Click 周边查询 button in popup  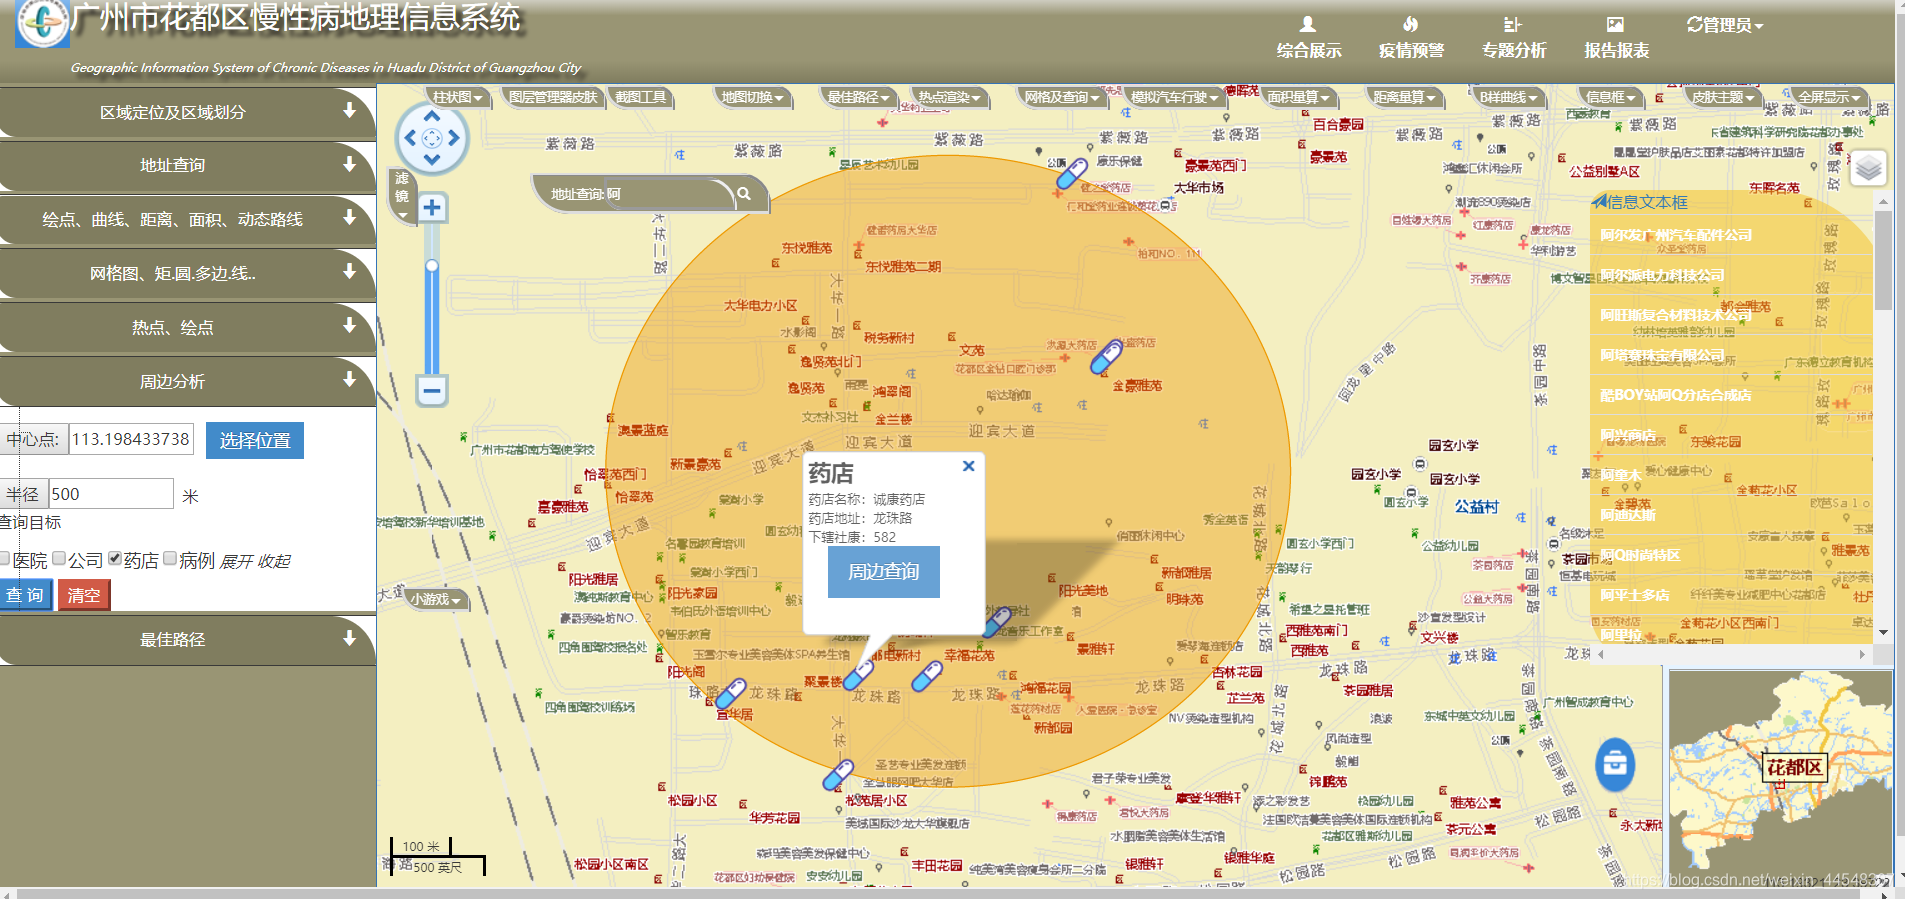(x=884, y=572)
